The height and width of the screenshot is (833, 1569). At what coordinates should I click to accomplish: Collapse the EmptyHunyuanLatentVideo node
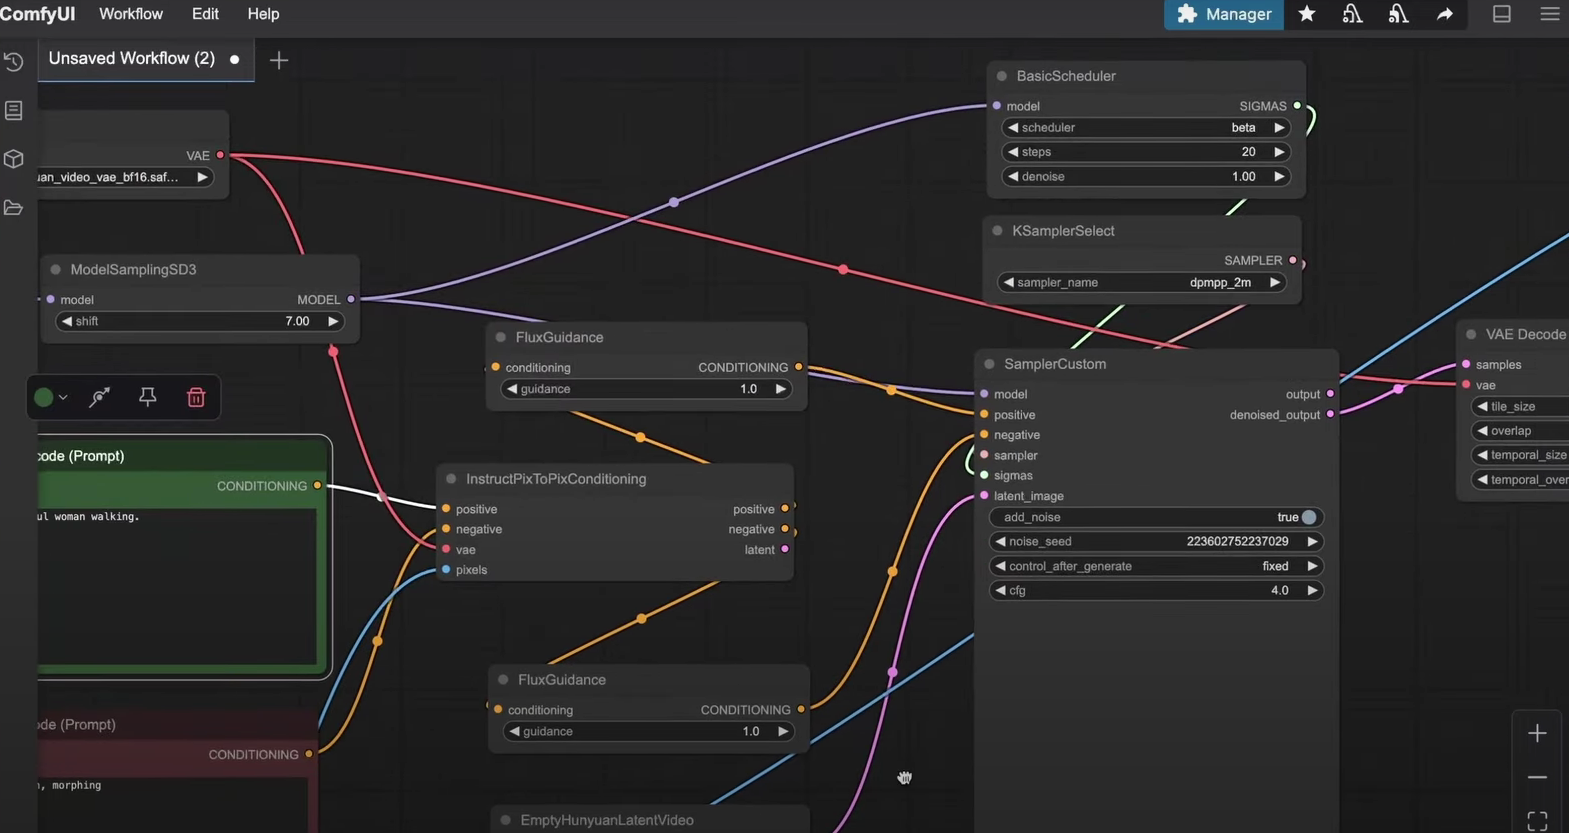(x=506, y=820)
